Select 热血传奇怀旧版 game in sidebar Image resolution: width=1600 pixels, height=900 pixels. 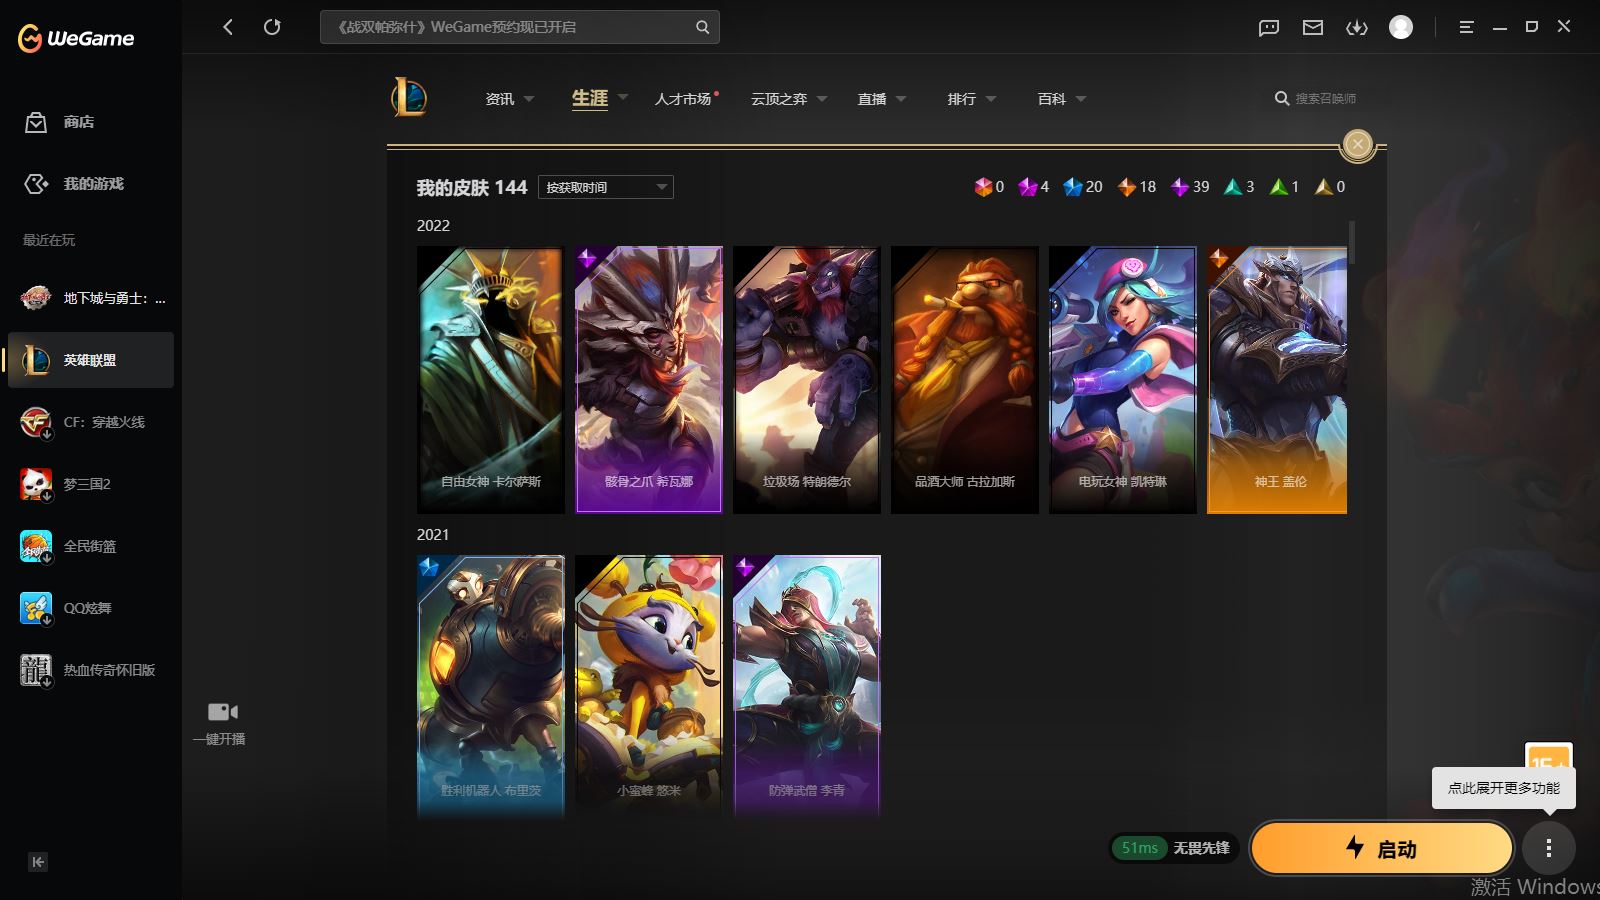91,670
